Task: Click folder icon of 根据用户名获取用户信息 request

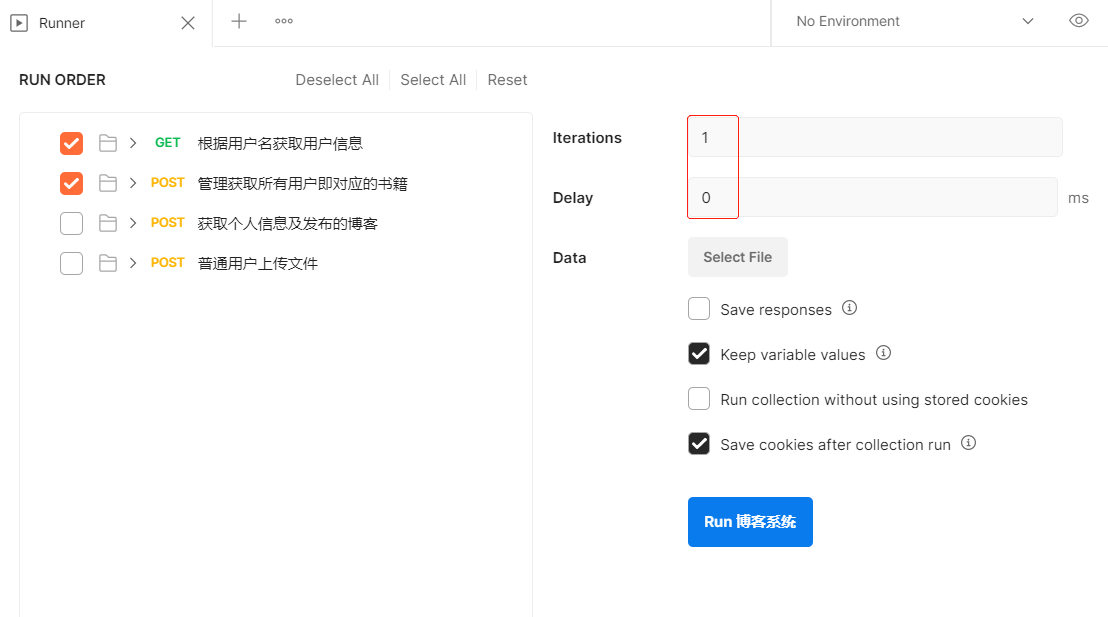Action: [107, 143]
